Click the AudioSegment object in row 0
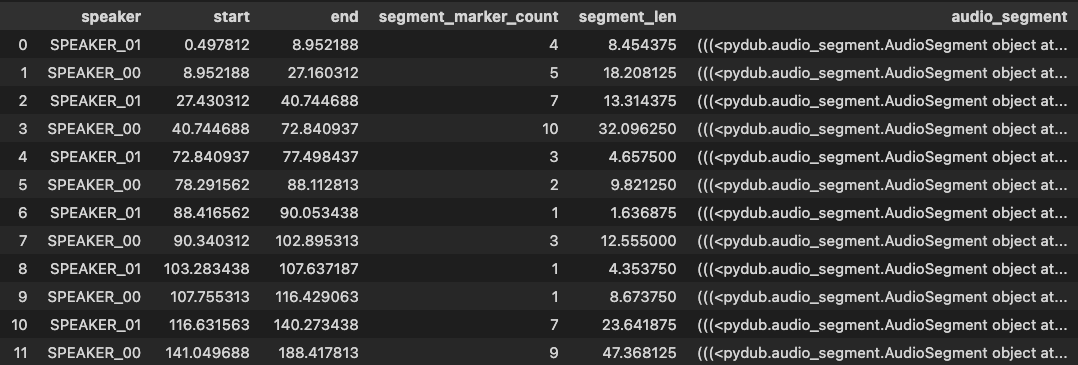 883,45
